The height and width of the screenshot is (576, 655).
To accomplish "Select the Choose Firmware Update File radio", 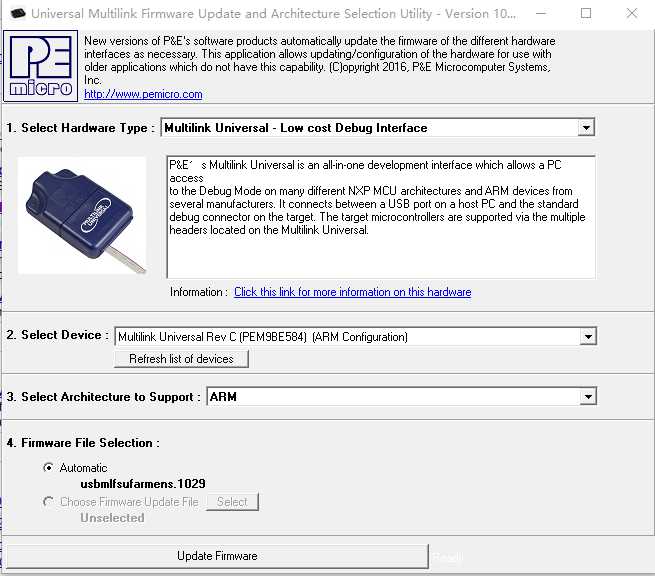I will pos(48,501).
